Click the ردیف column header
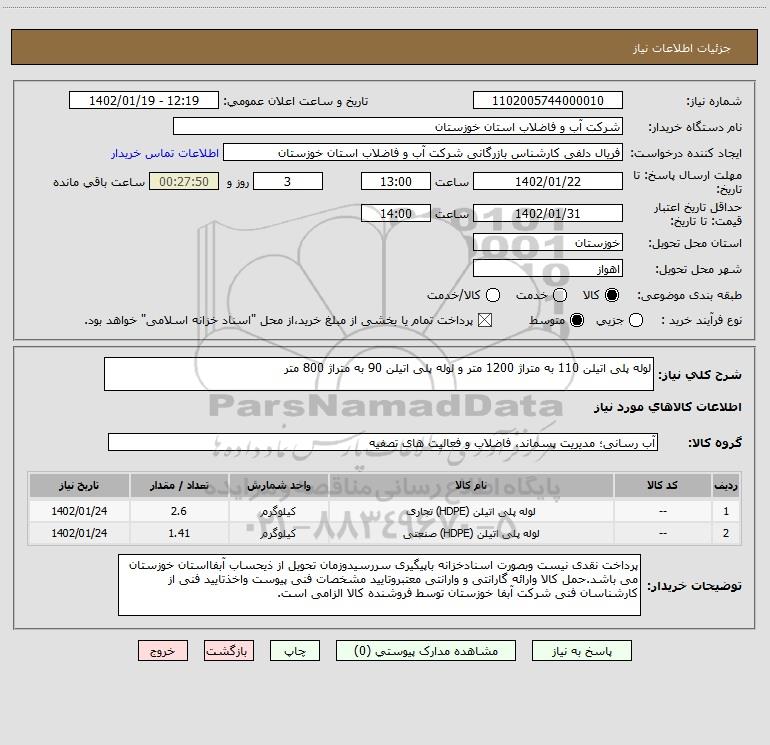The height and width of the screenshot is (745, 770). (726, 485)
